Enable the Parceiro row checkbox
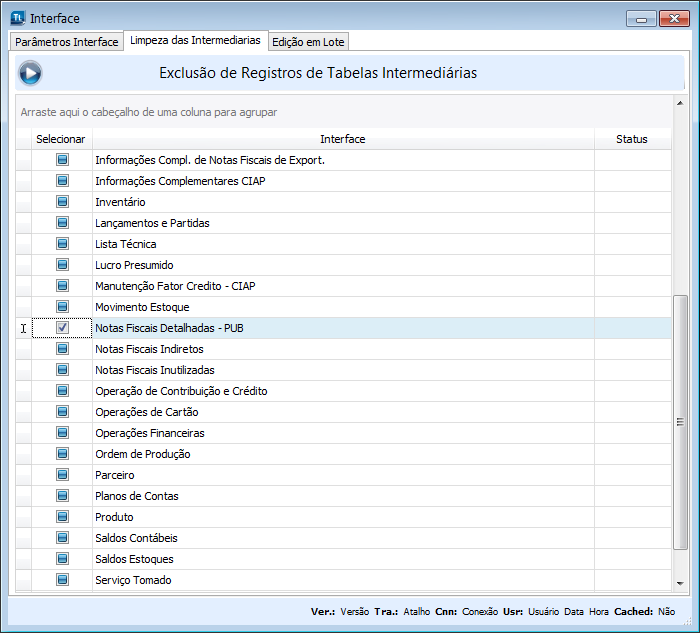This screenshot has height=633, width=700. (62, 475)
